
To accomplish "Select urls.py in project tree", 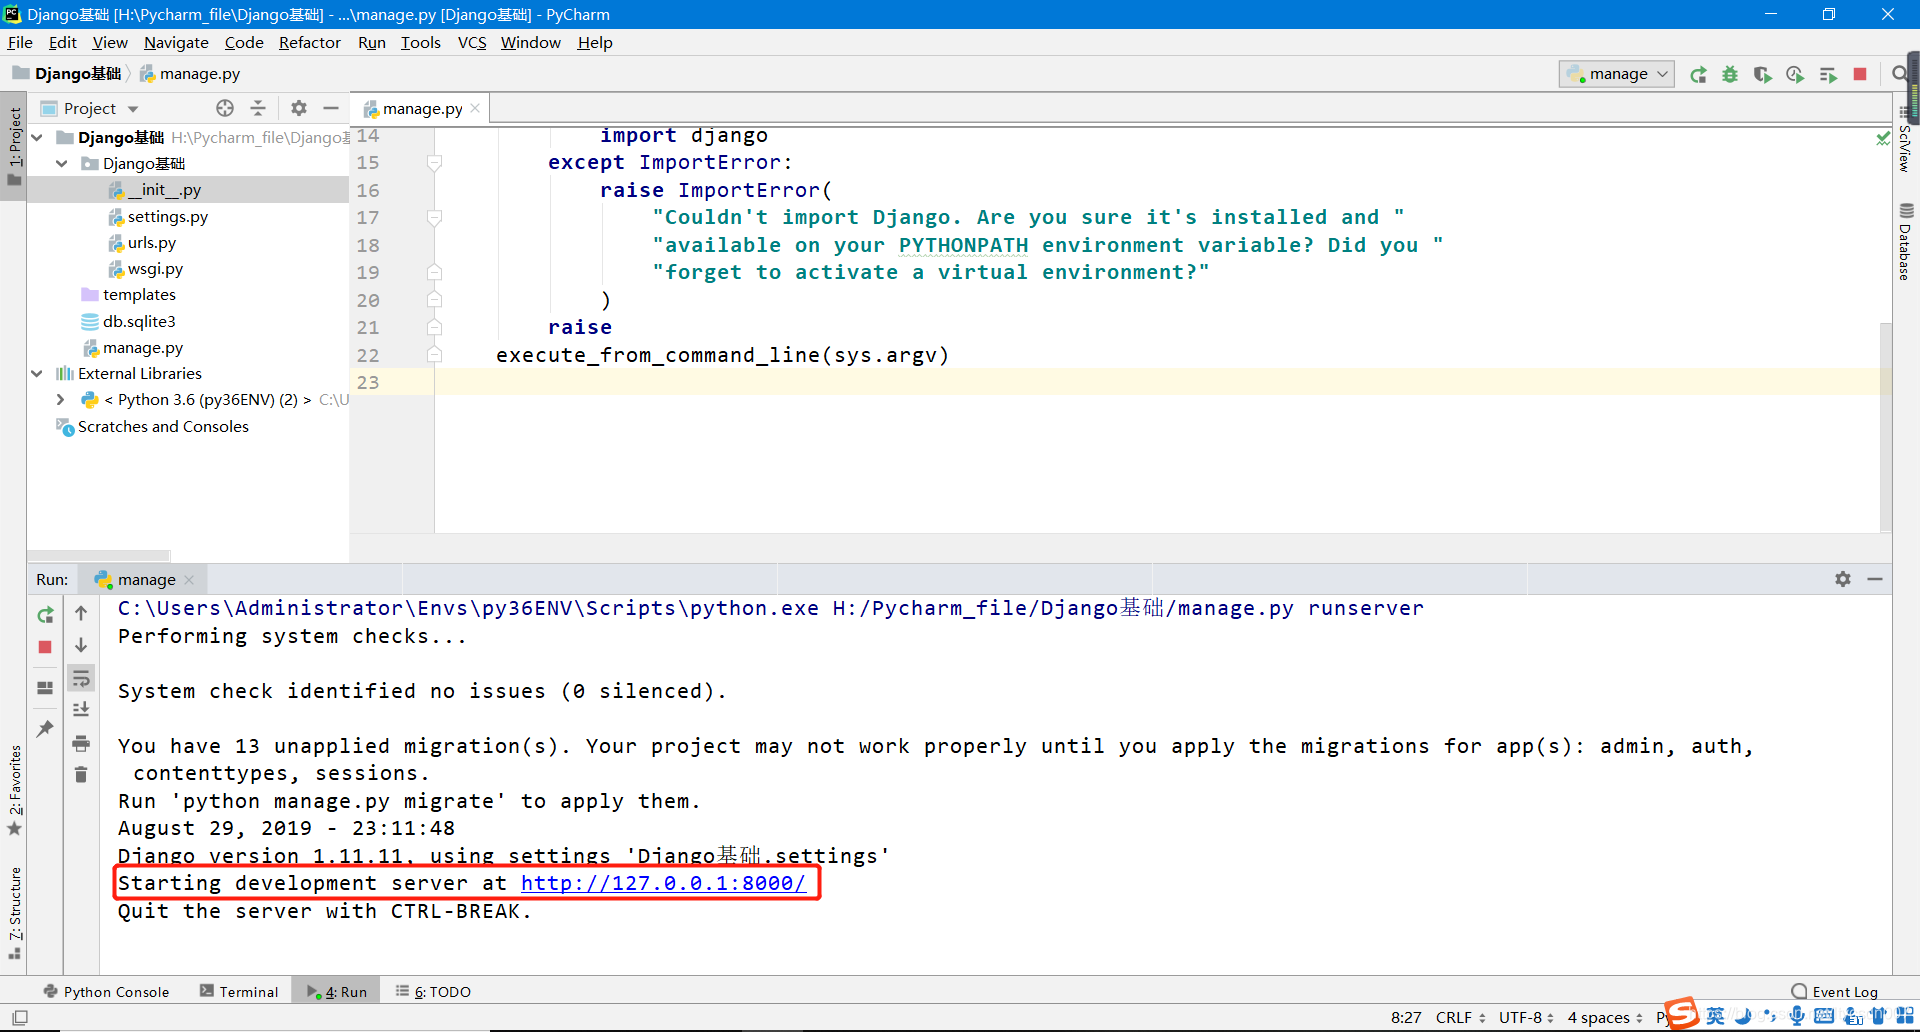I will point(142,242).
